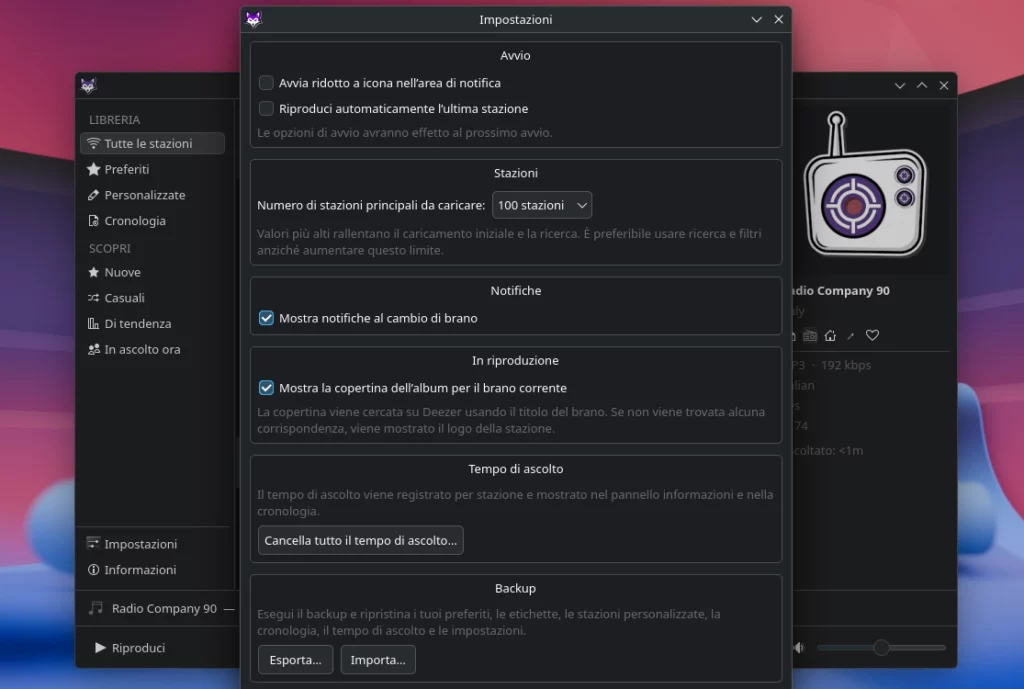1024x689 pixels.
Task: Add station to favorites with heart icon
Action: click(872, 336)
